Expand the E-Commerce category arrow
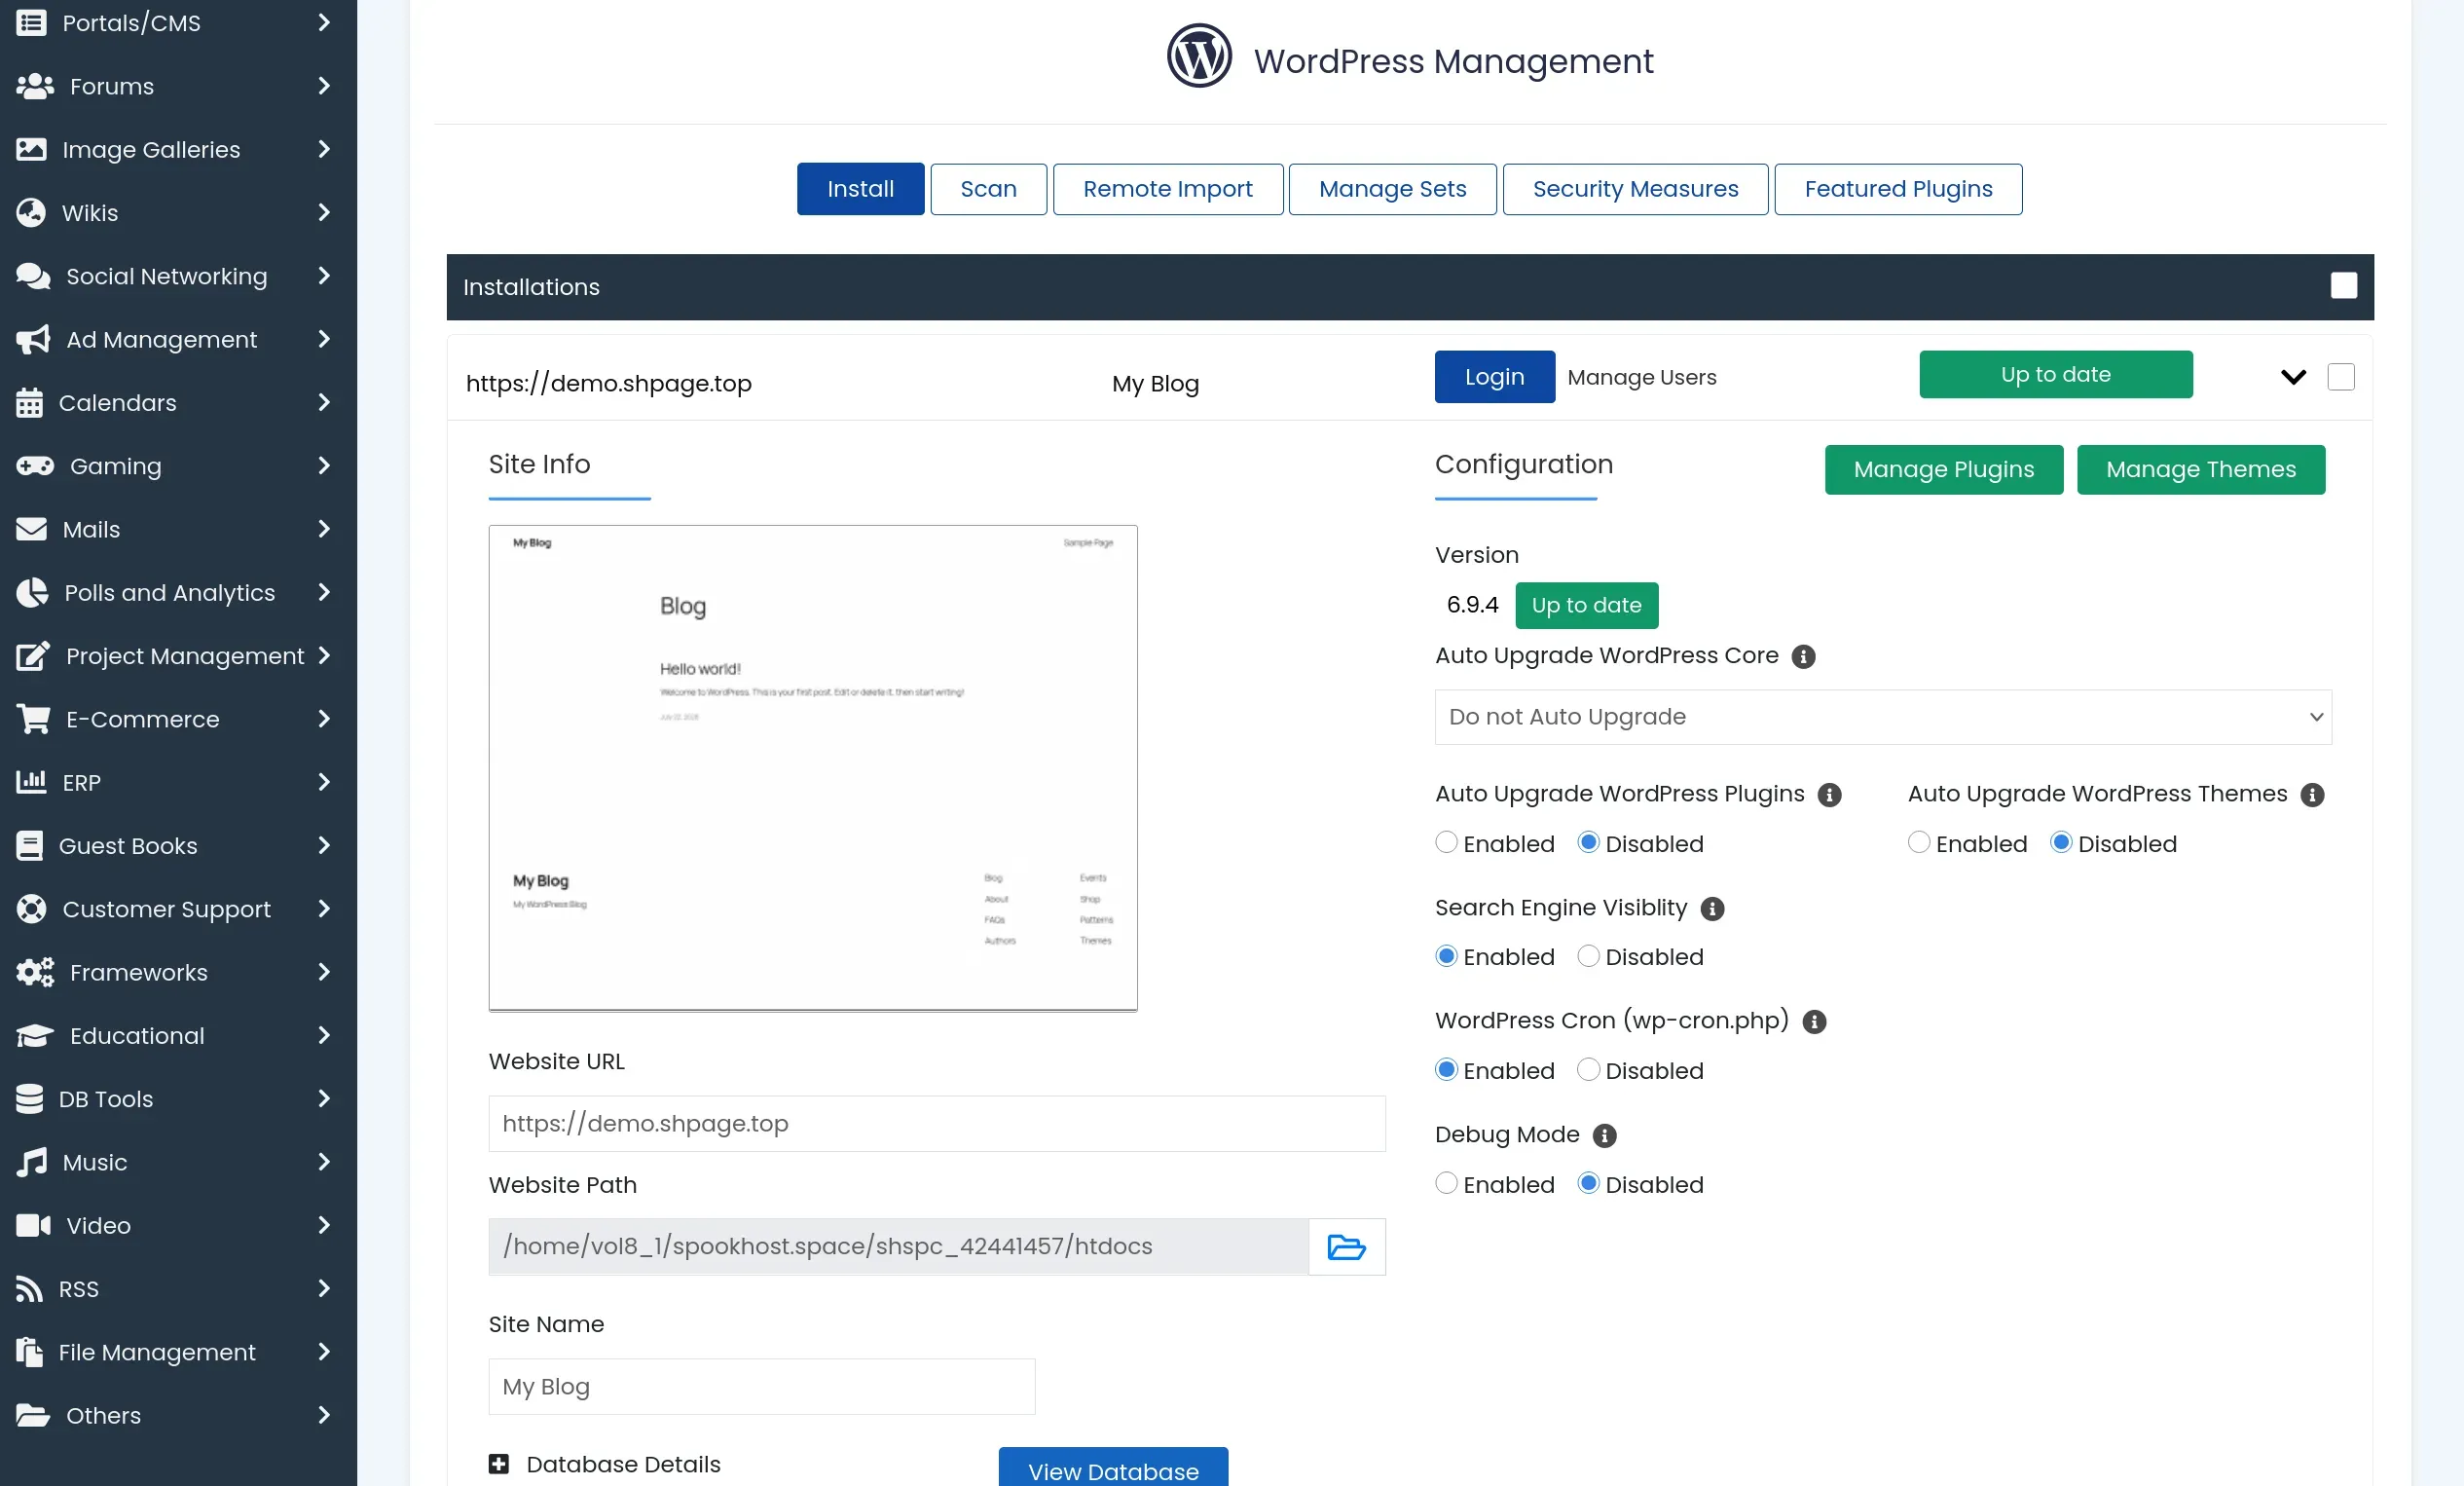 (x=324, y=719)
